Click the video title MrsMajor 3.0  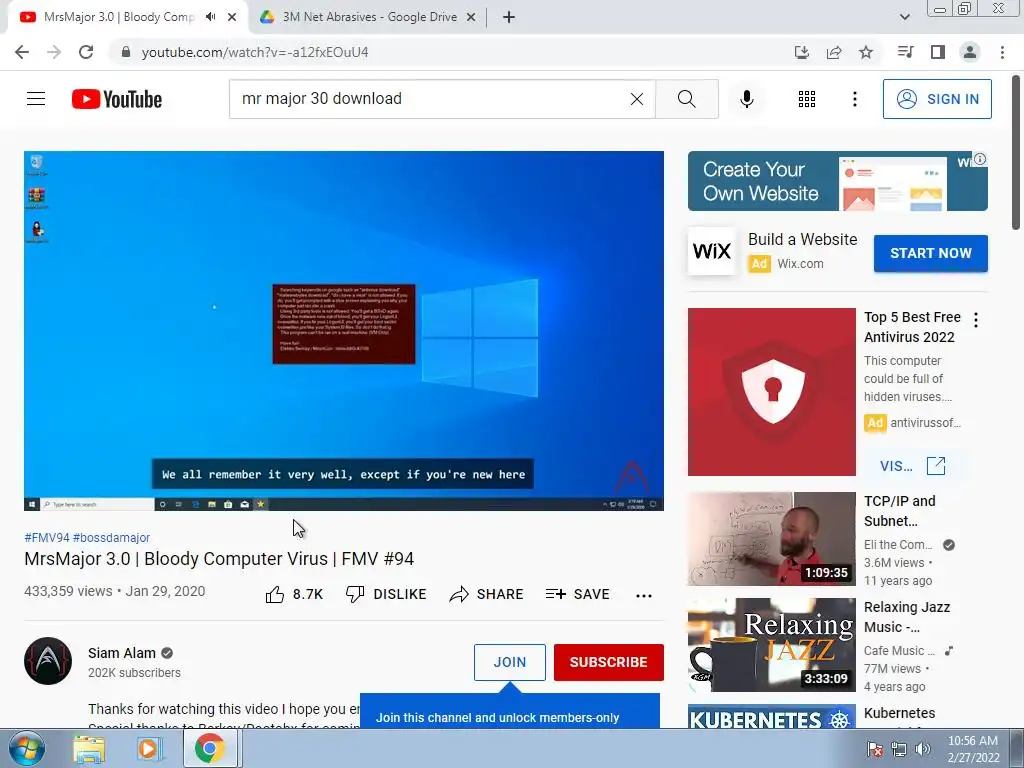pos(219,559)
